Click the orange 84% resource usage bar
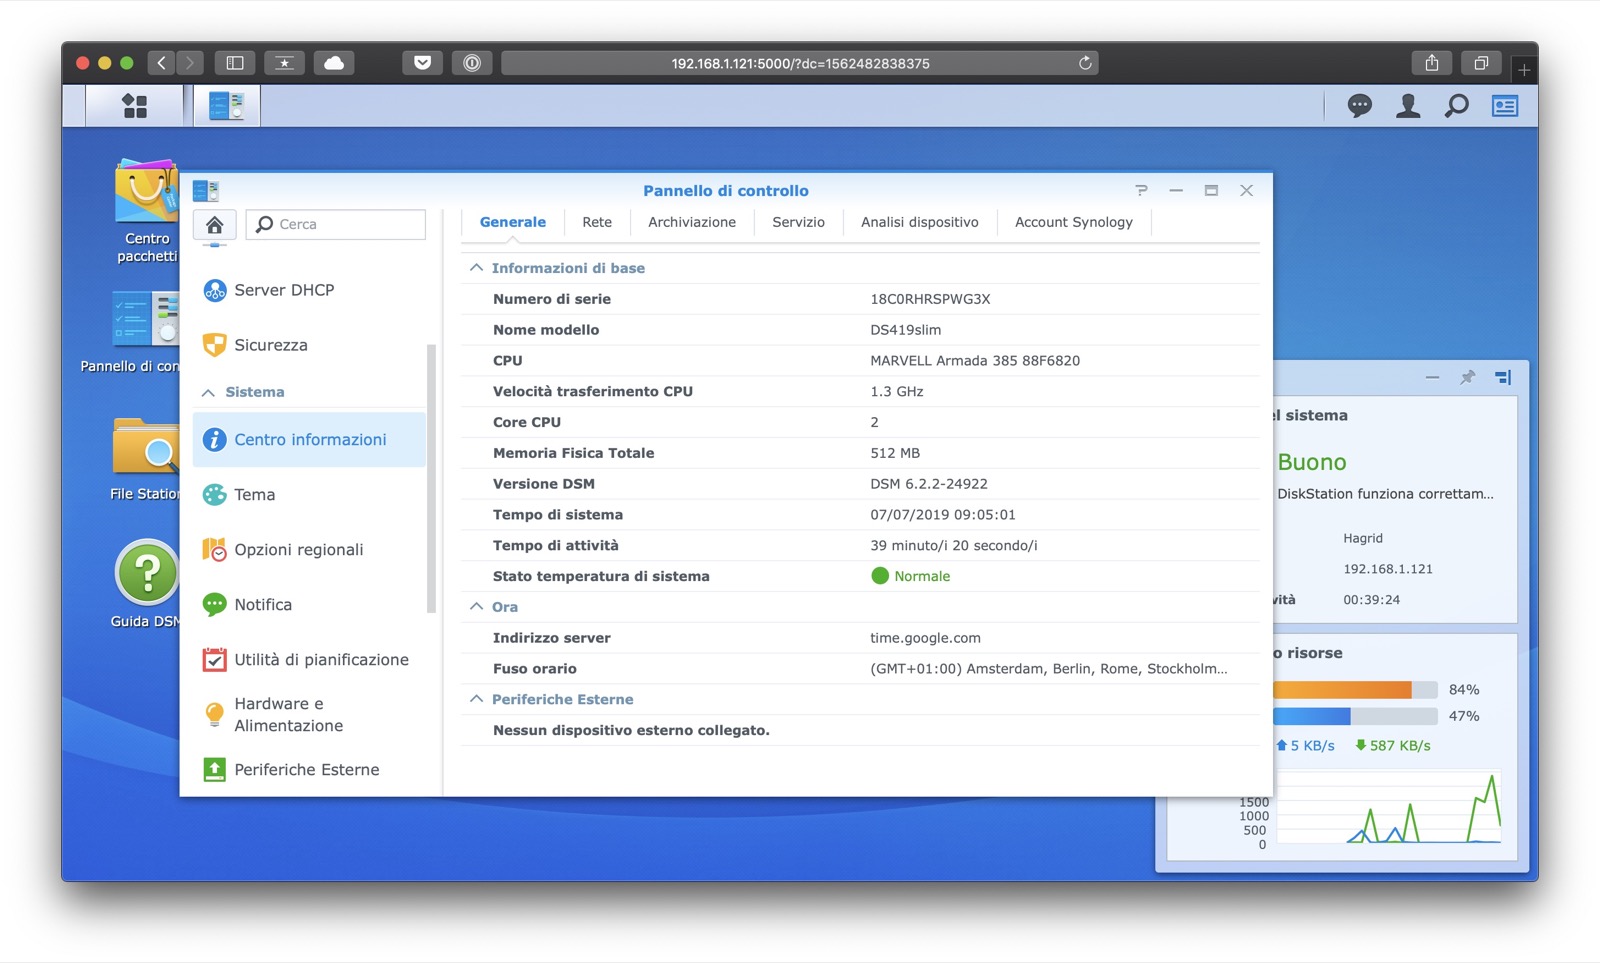Viewport: 1600px width, 963px height. [x=1355, y=690]
